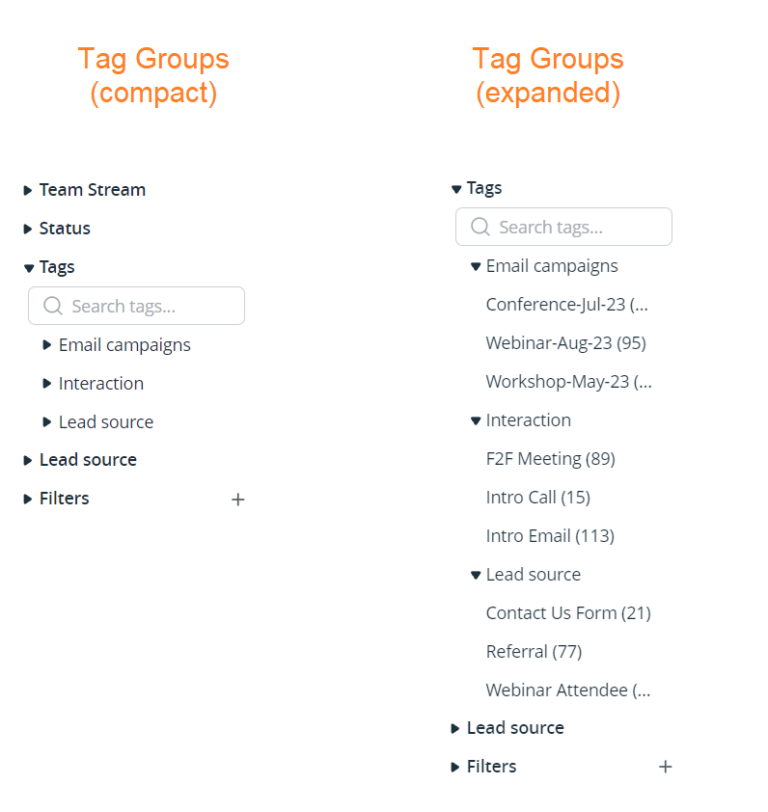The height and width of the screenshot is (812, 768).
Task: Click the Search tags field in compact view
Action: (x=136, y=306)
